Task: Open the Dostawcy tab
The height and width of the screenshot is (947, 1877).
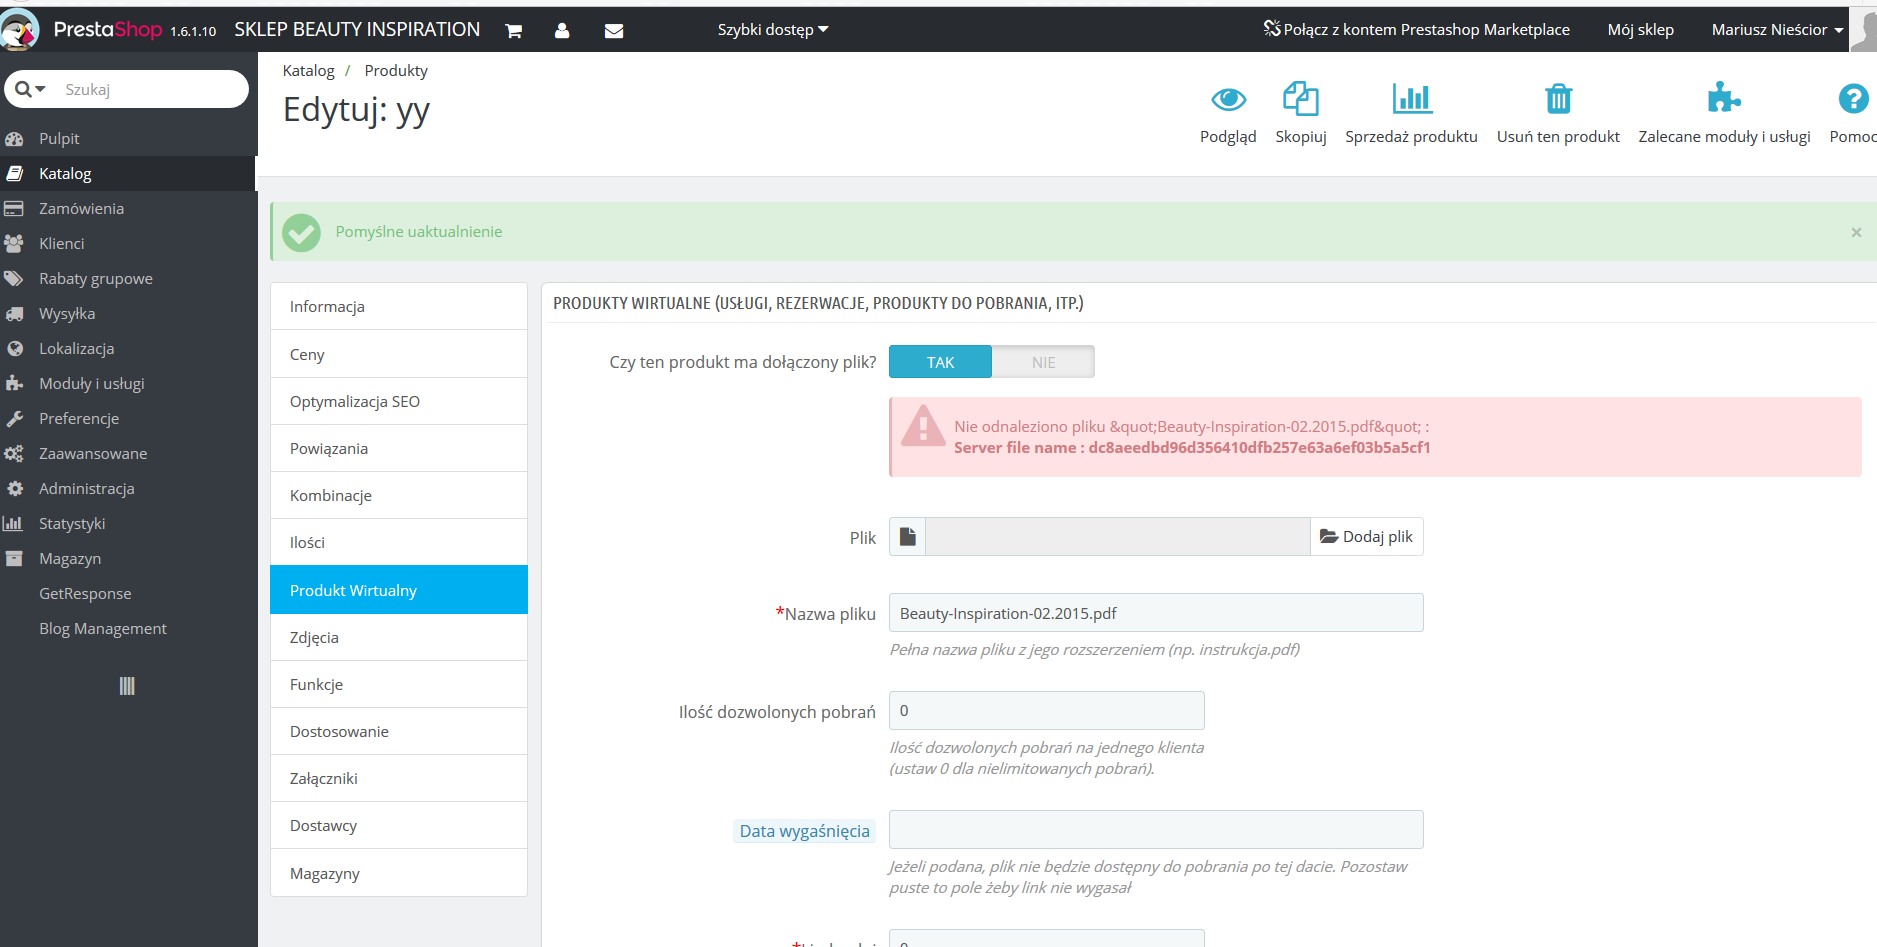Action: click(x=399, y=826)
